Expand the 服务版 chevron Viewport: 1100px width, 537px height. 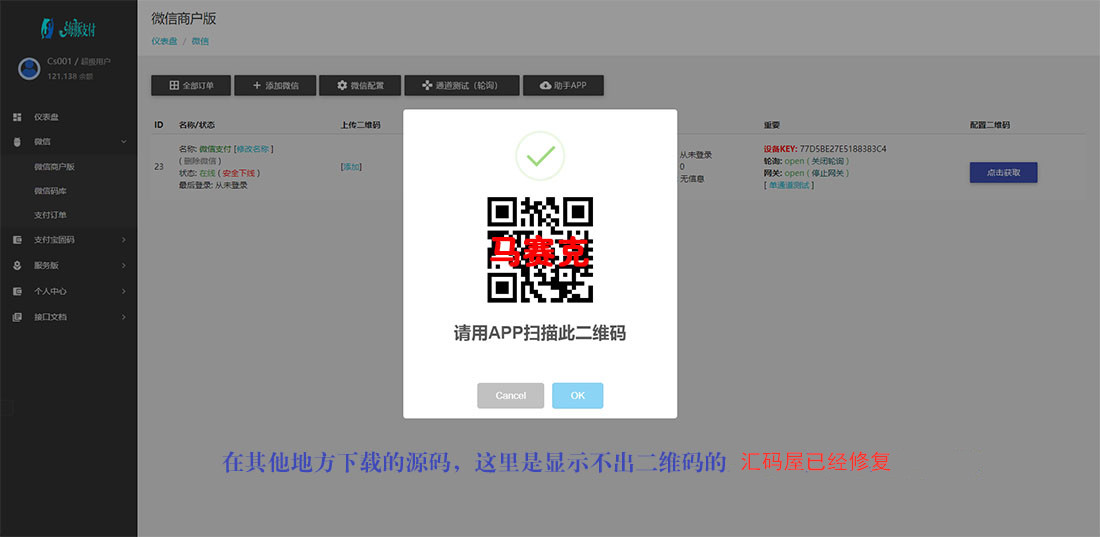pyautogui.click(x=124, y=265)
